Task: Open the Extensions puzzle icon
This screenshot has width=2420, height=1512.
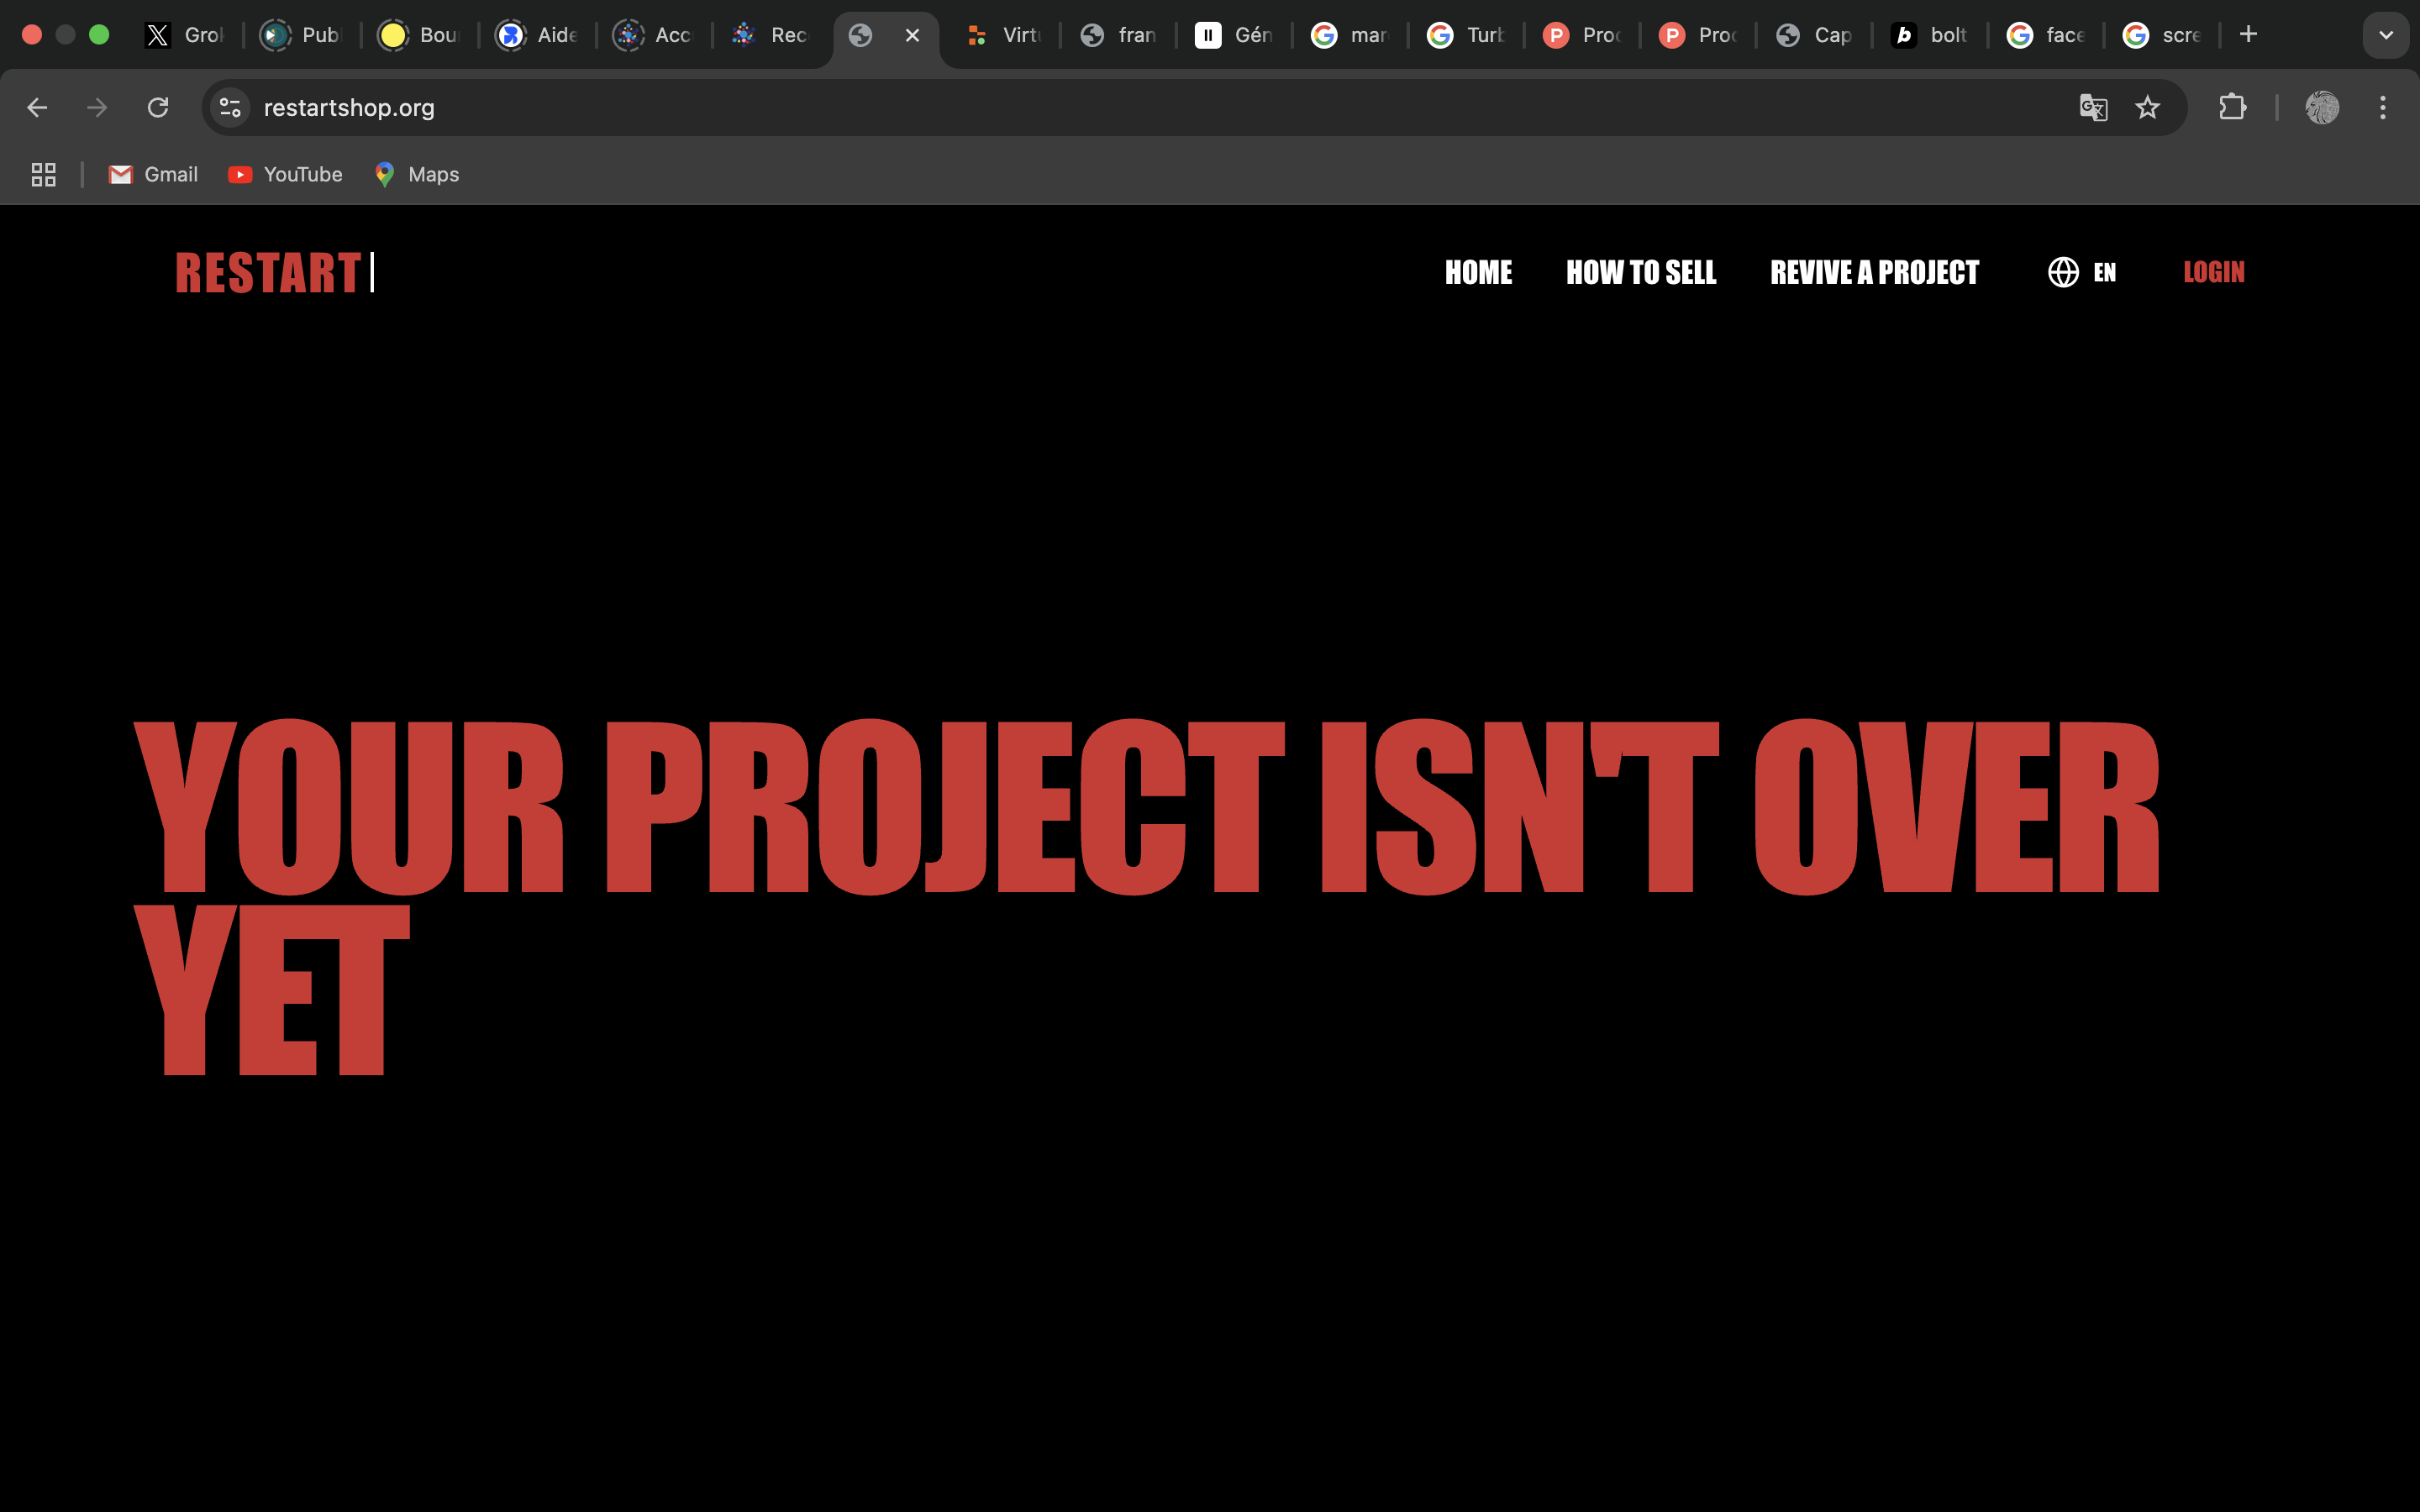Action: (2232, 107)
